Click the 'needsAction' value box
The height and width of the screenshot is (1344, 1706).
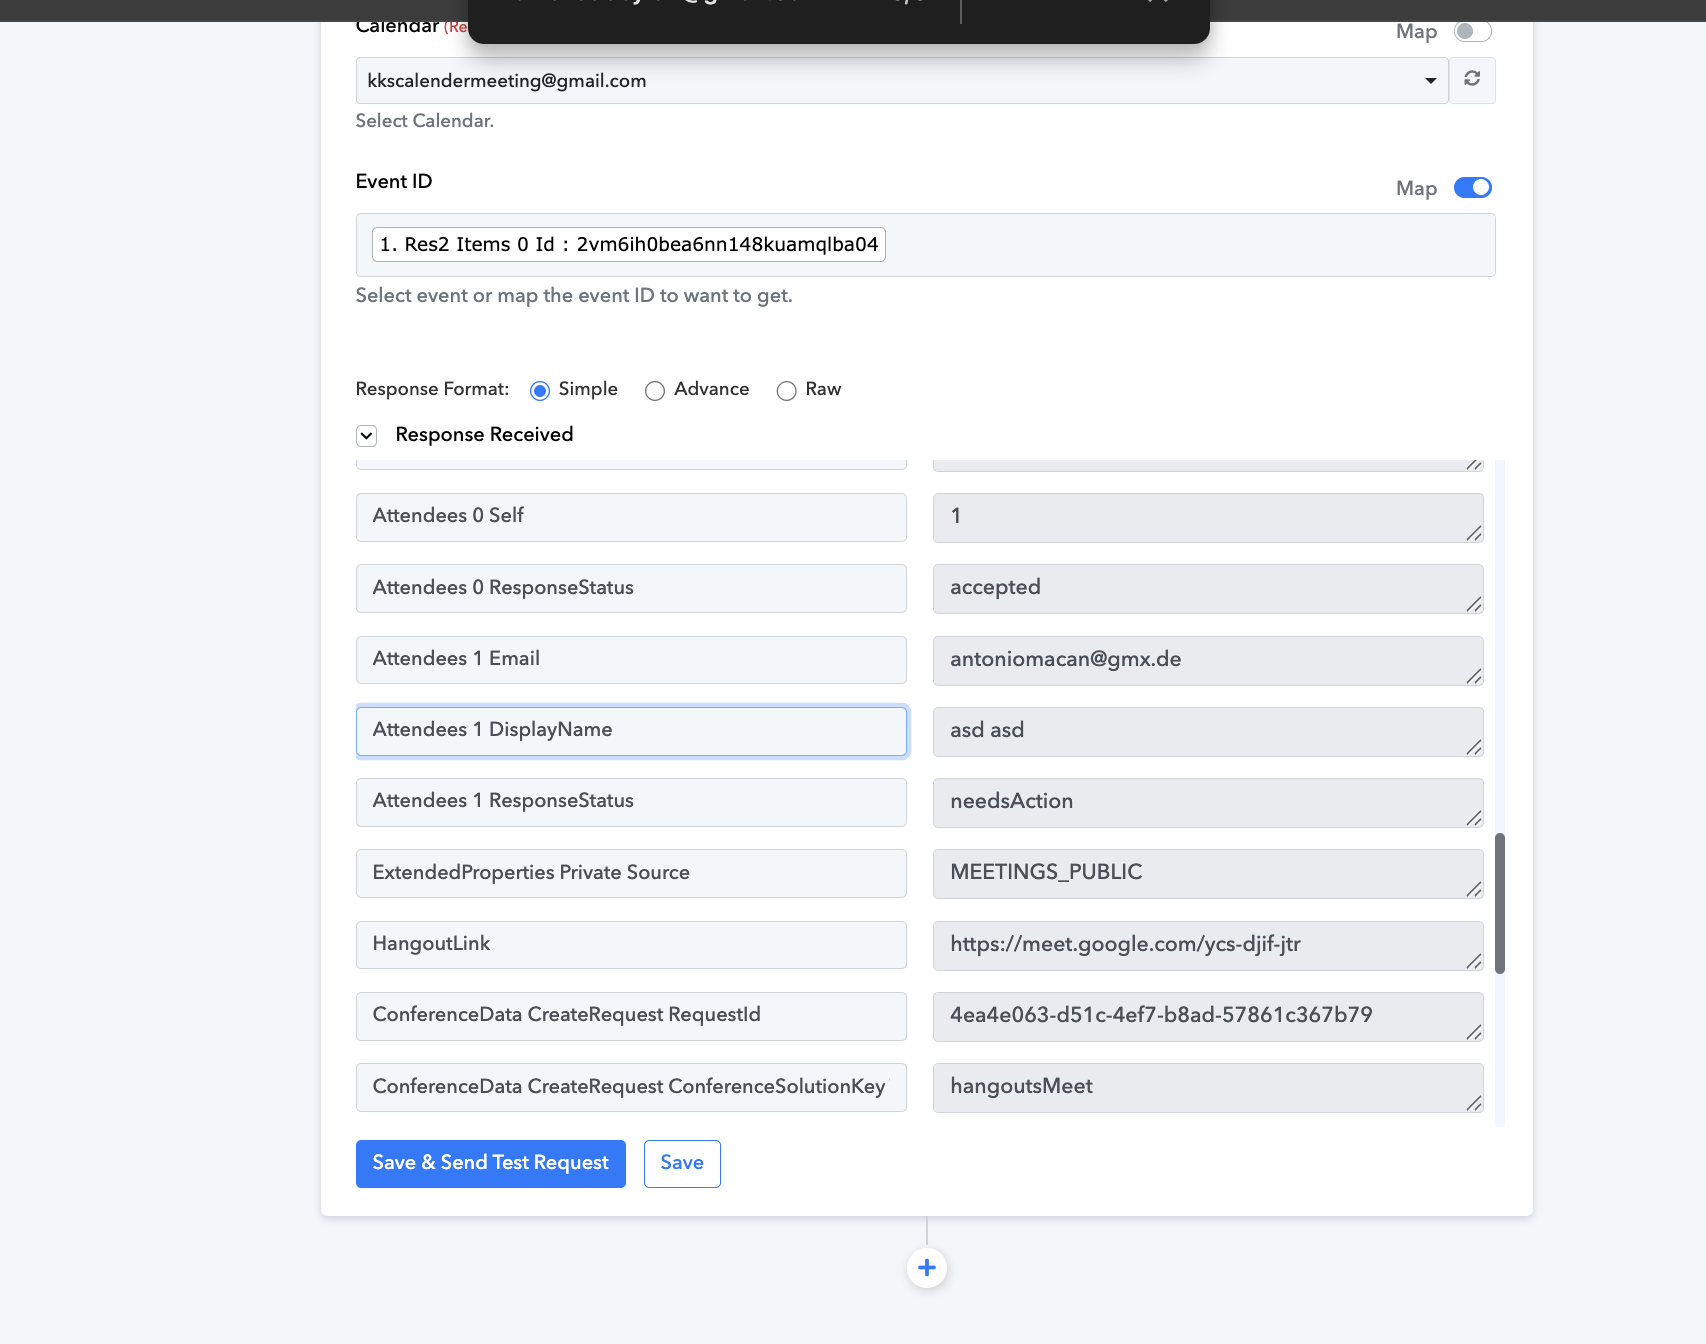click(x=1208, y=803)
